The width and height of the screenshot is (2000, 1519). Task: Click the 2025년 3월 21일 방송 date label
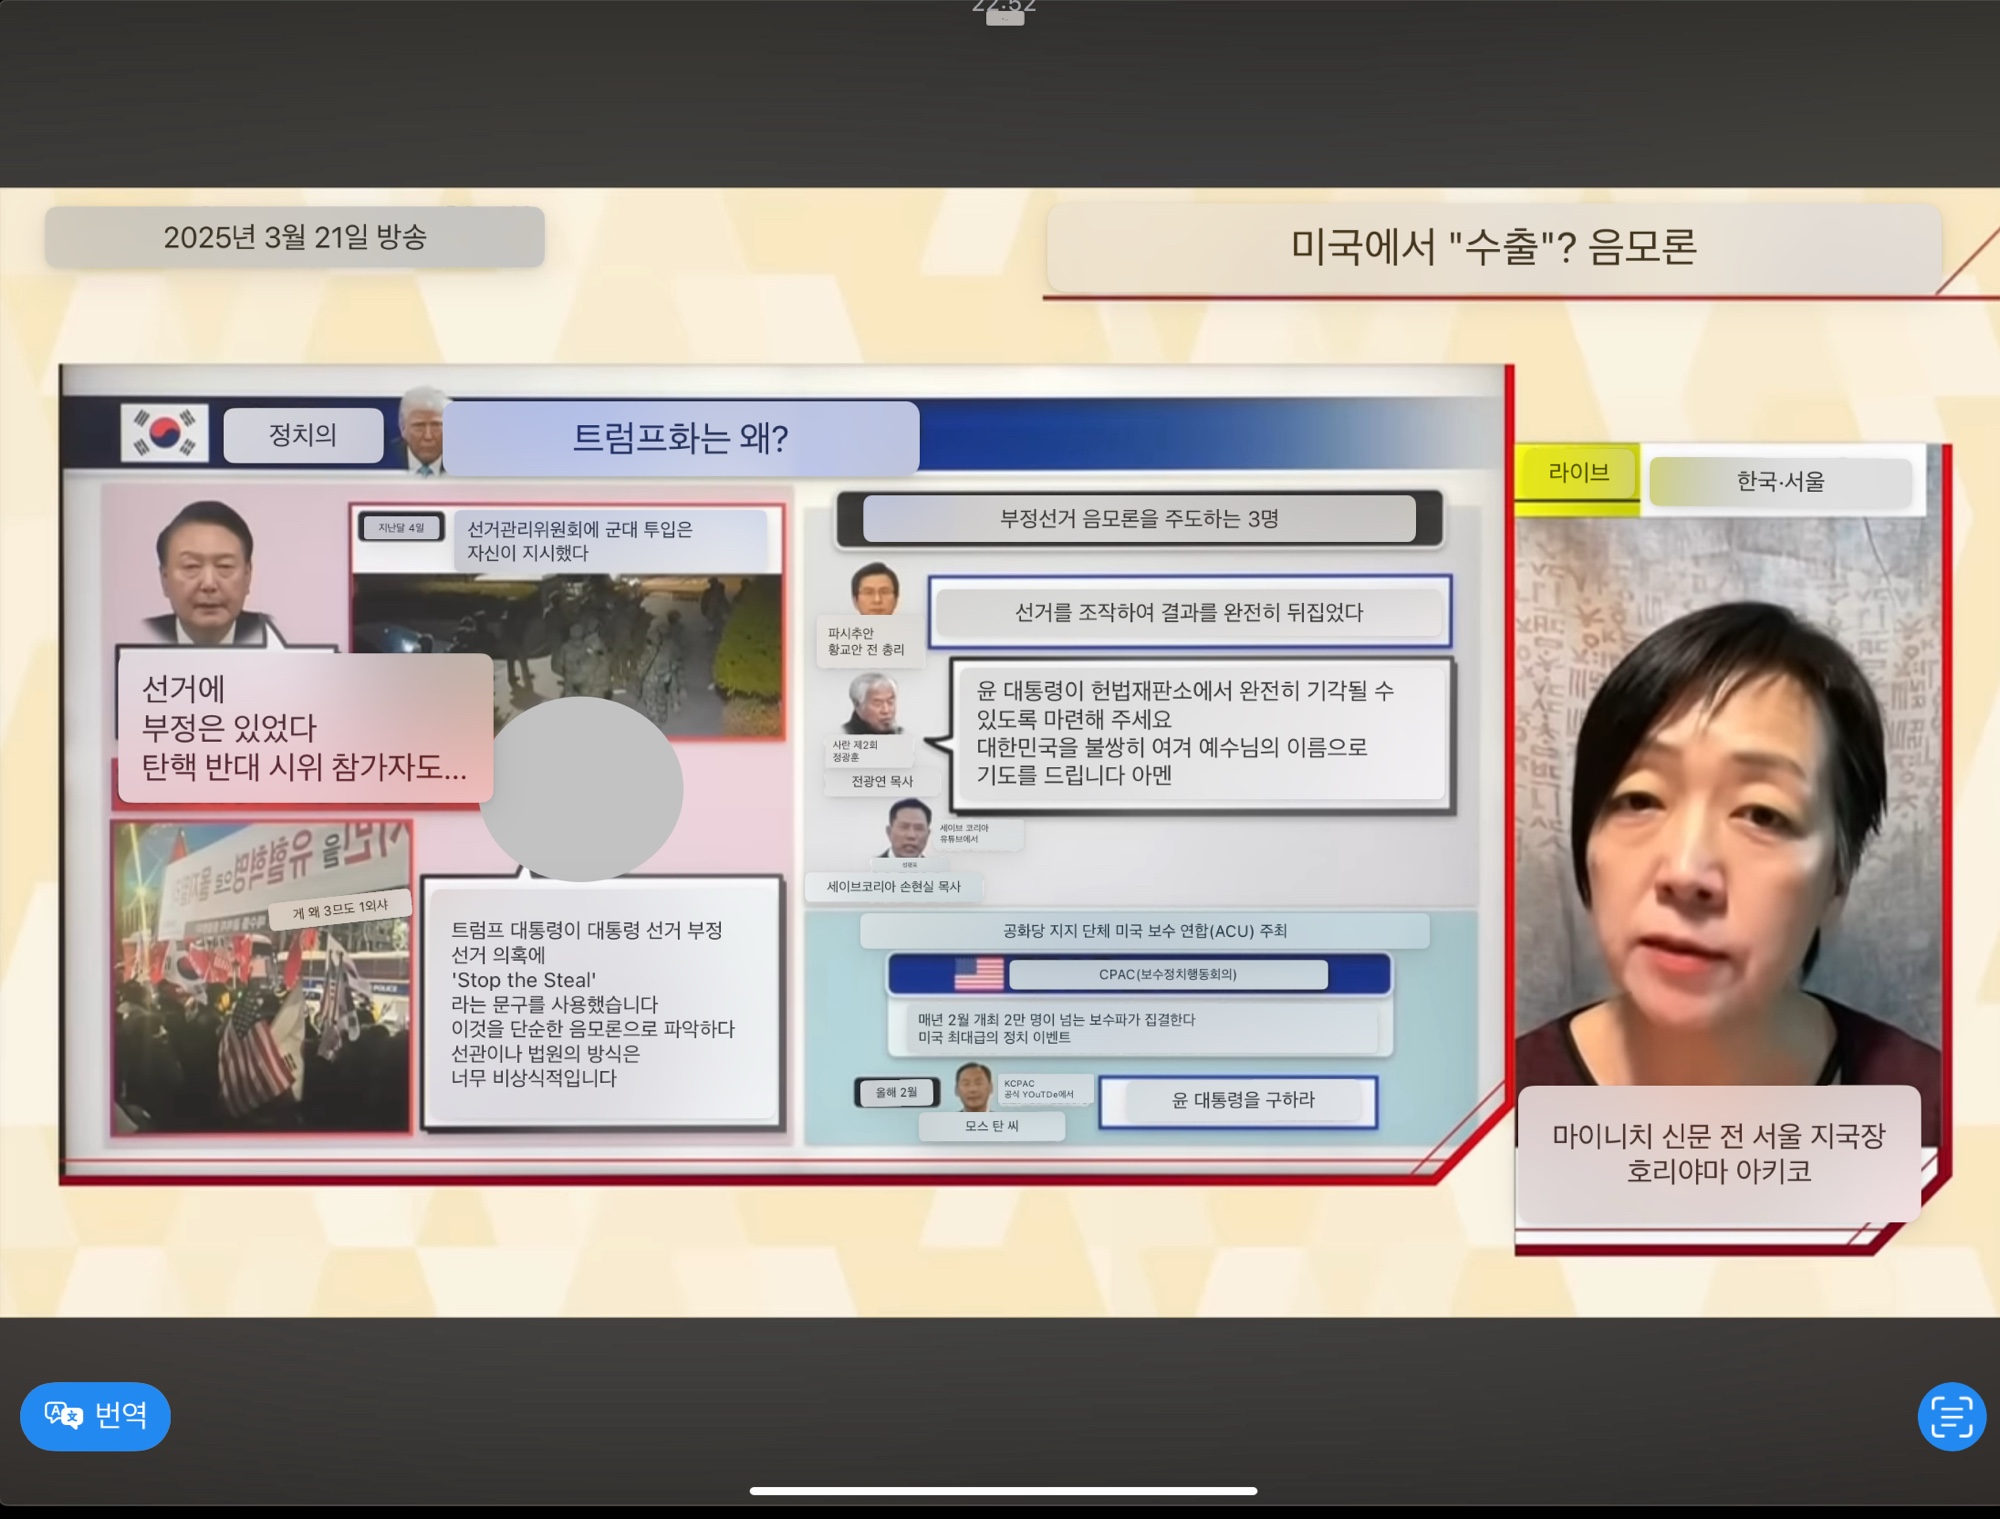(x=295, y=237)
